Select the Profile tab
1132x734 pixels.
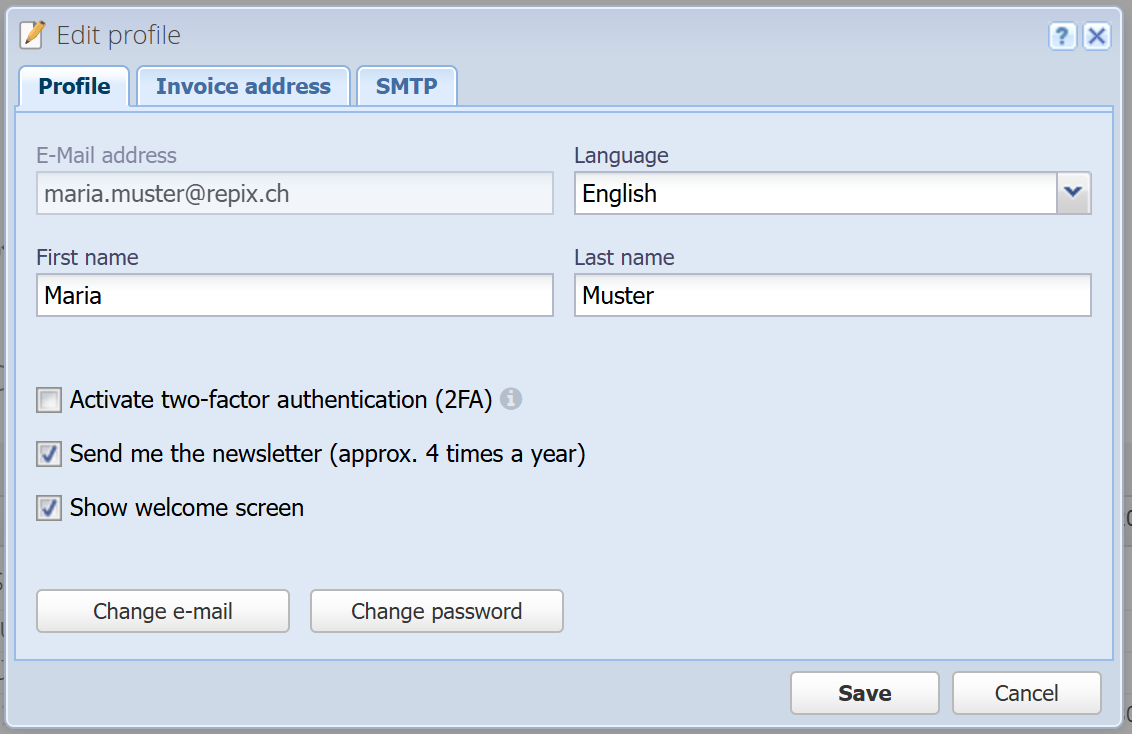pos(74,87)
